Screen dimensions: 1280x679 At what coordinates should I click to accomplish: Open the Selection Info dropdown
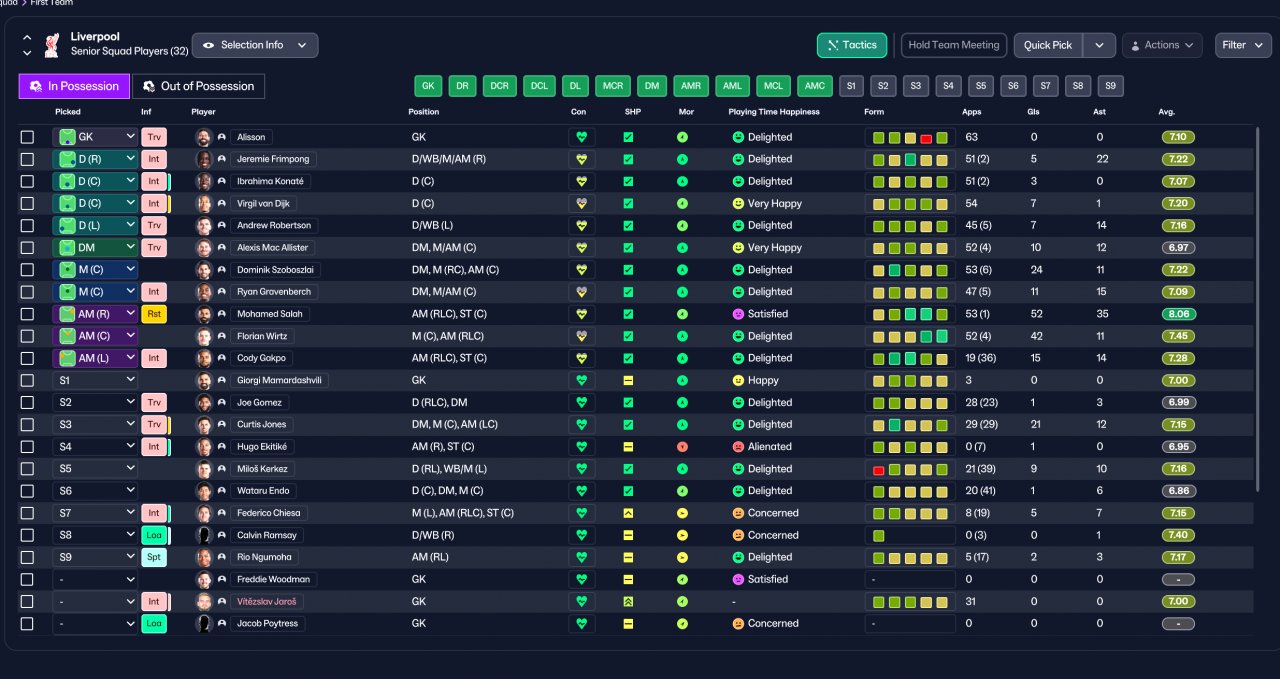click(255, 45)
